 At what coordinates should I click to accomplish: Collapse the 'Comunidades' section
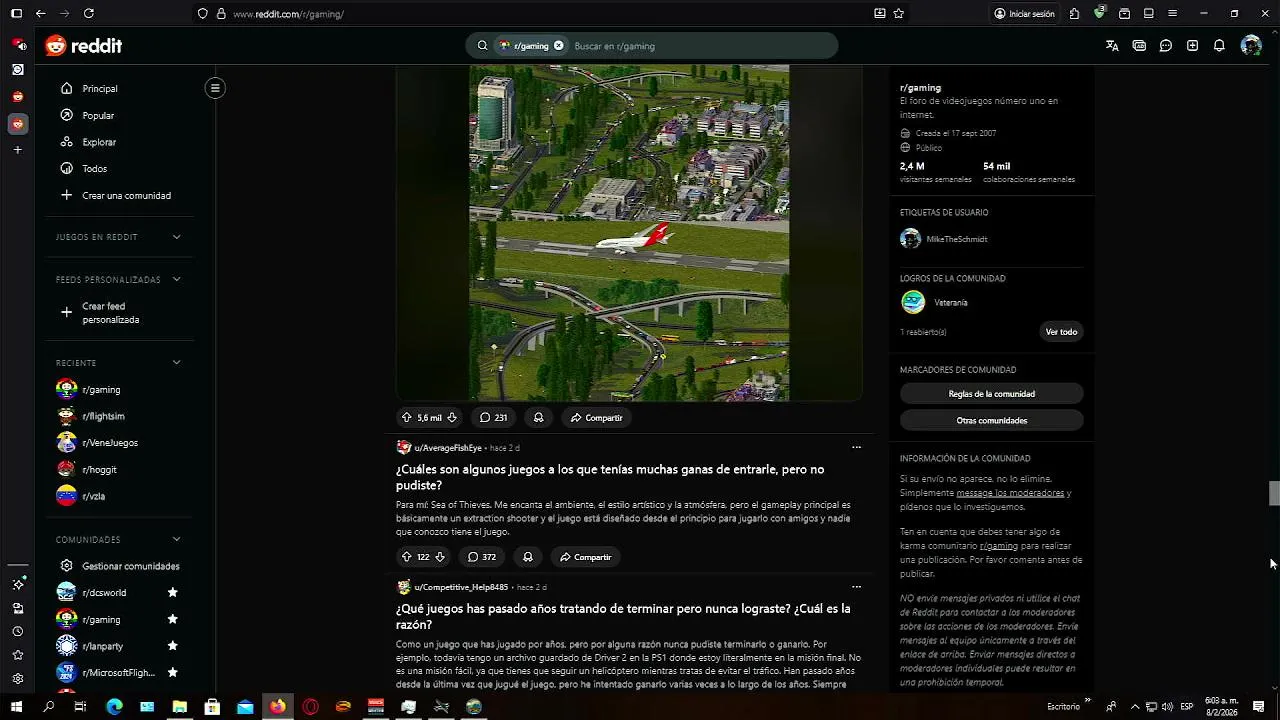click(x=176, y=539)
